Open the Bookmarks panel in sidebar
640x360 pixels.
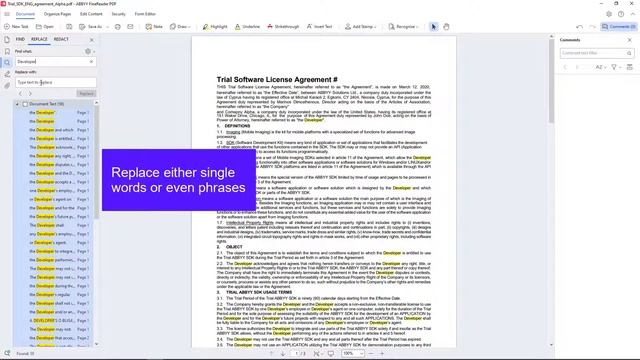click(x=7, y=51)
